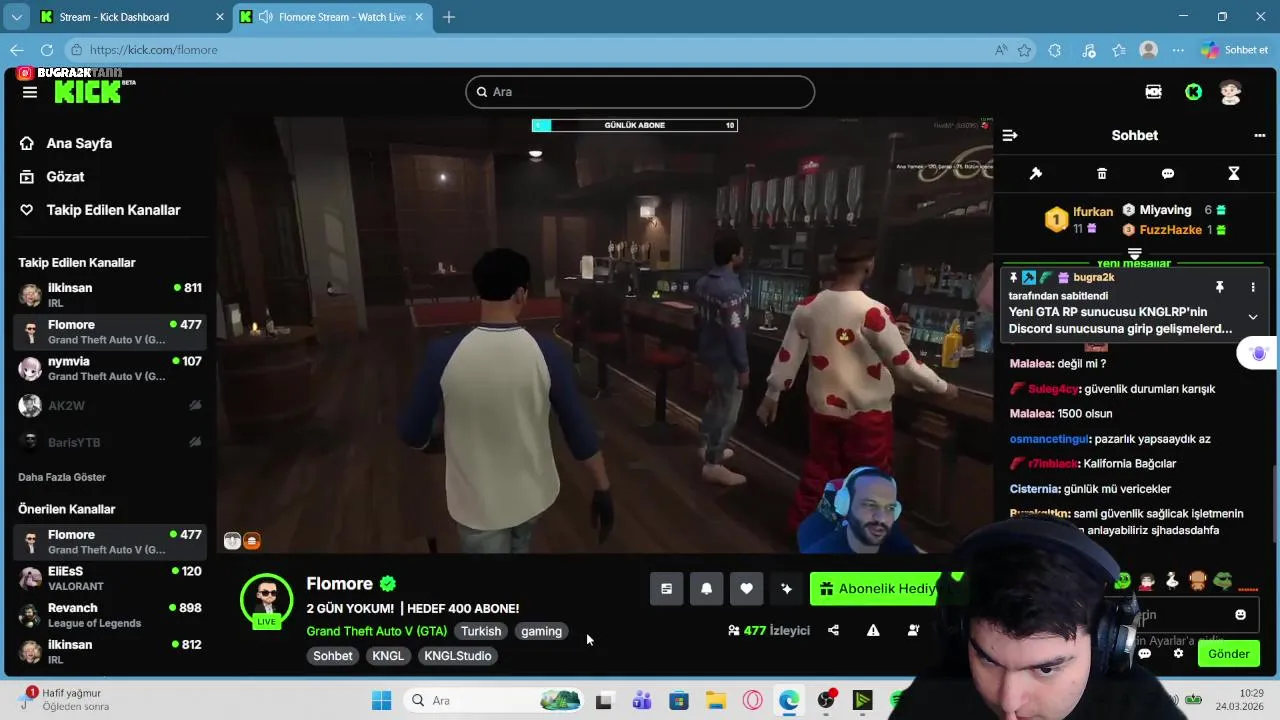Expand Daha Fazla Göster

coord(62,477)
